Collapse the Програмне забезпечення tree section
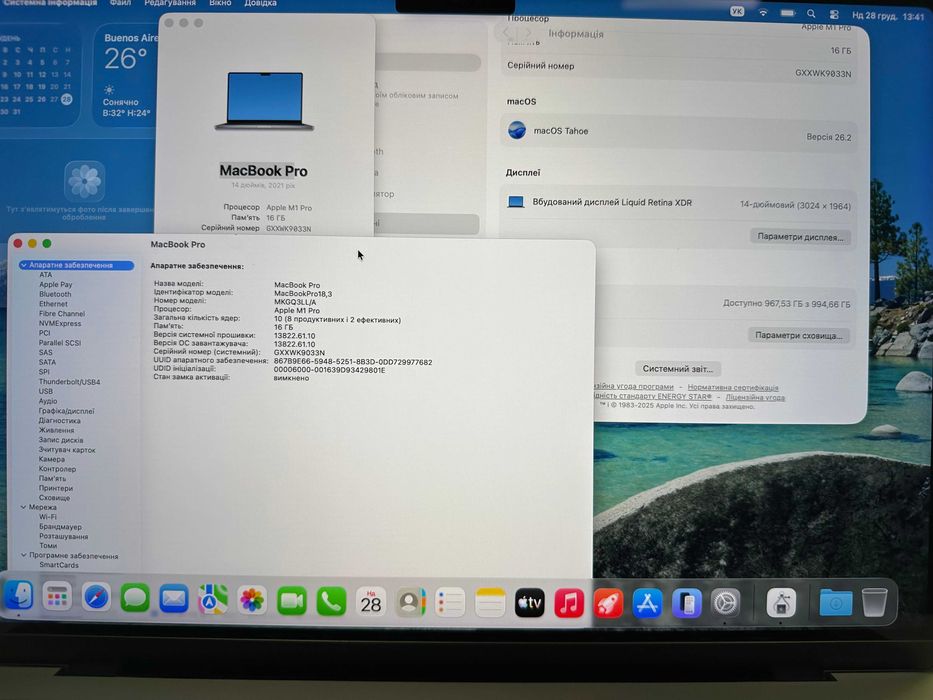933x700 pixels. coord(23,555)
